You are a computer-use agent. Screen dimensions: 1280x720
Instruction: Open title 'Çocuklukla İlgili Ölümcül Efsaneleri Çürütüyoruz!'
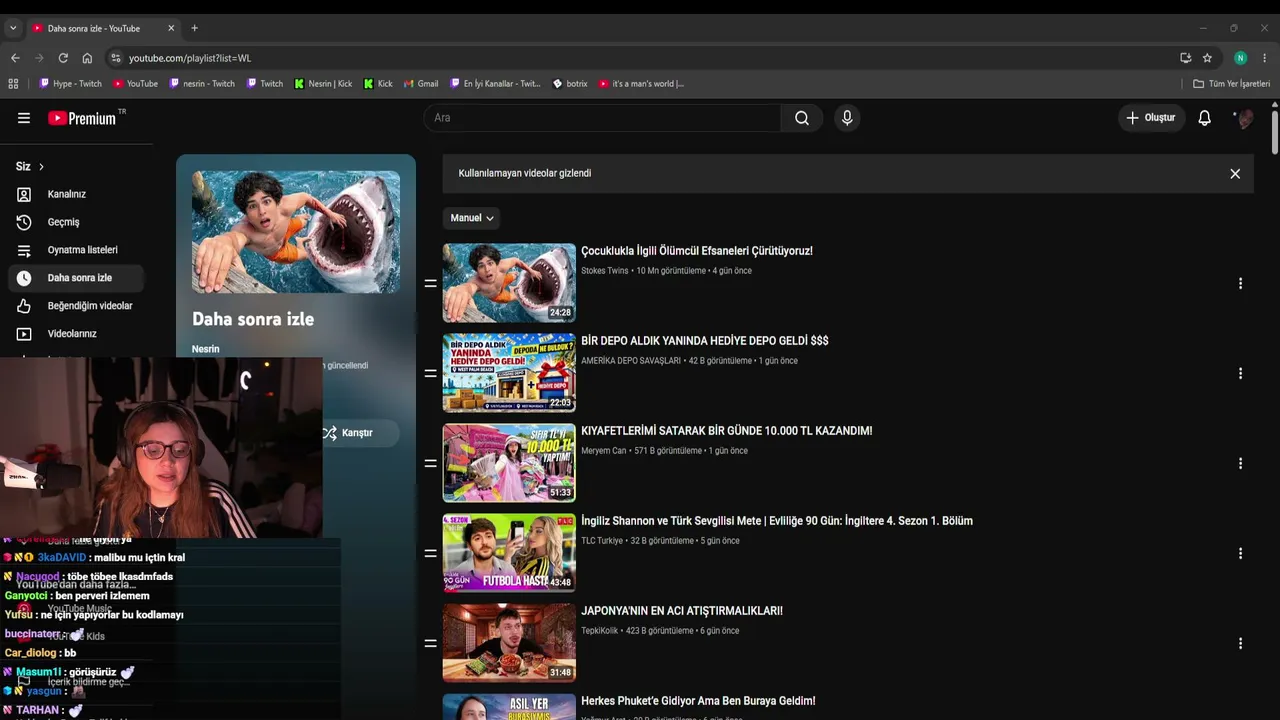point(697,251)
